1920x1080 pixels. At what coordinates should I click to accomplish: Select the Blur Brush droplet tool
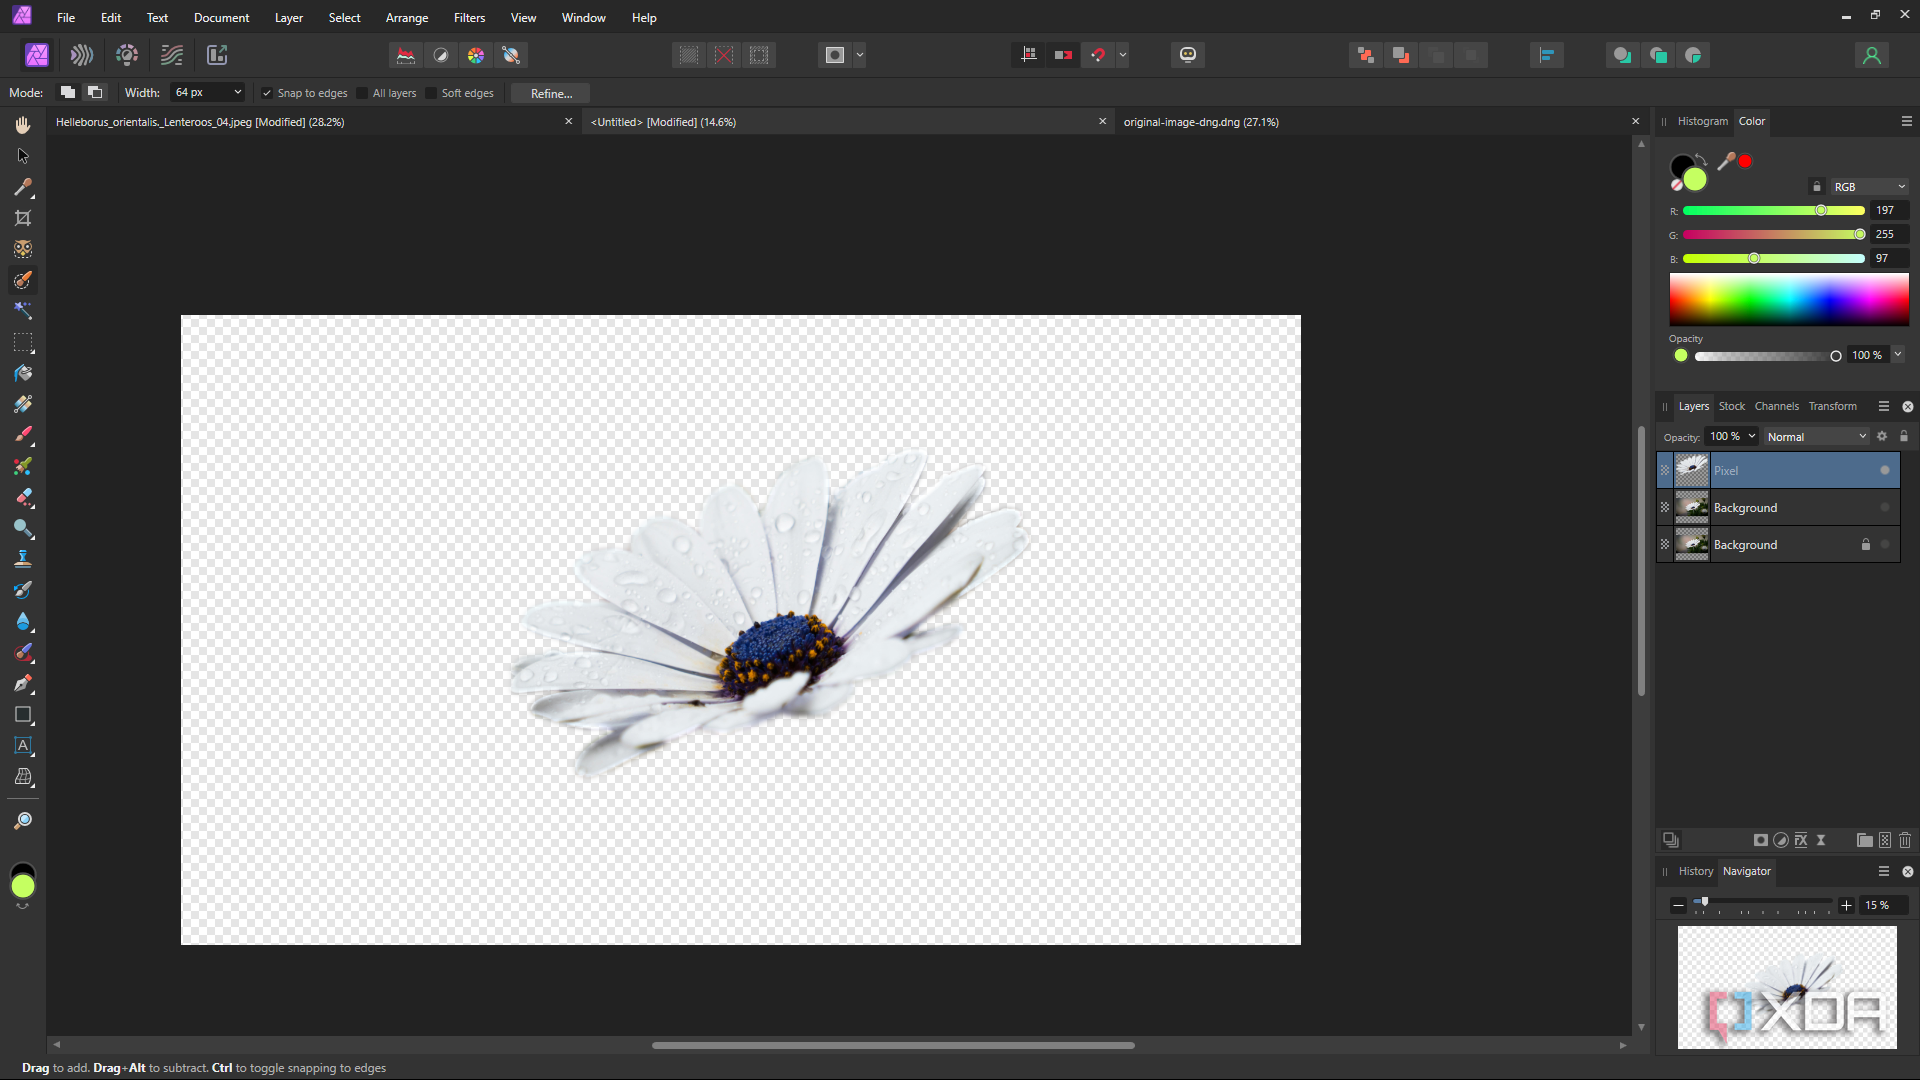[23, 621]
